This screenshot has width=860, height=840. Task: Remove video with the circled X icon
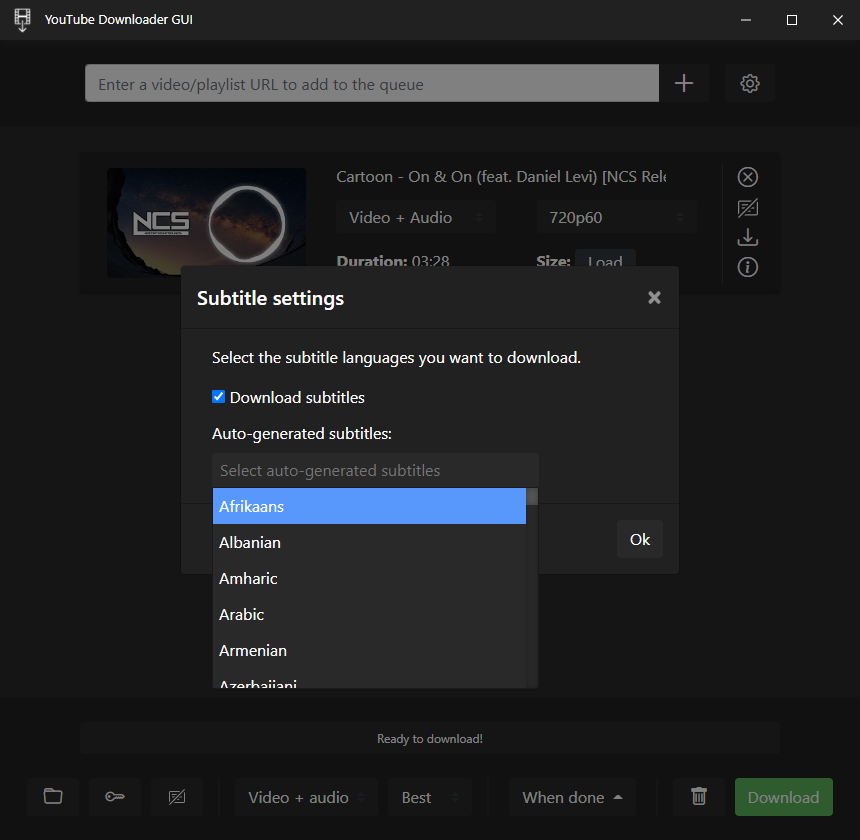pos(748,177)
